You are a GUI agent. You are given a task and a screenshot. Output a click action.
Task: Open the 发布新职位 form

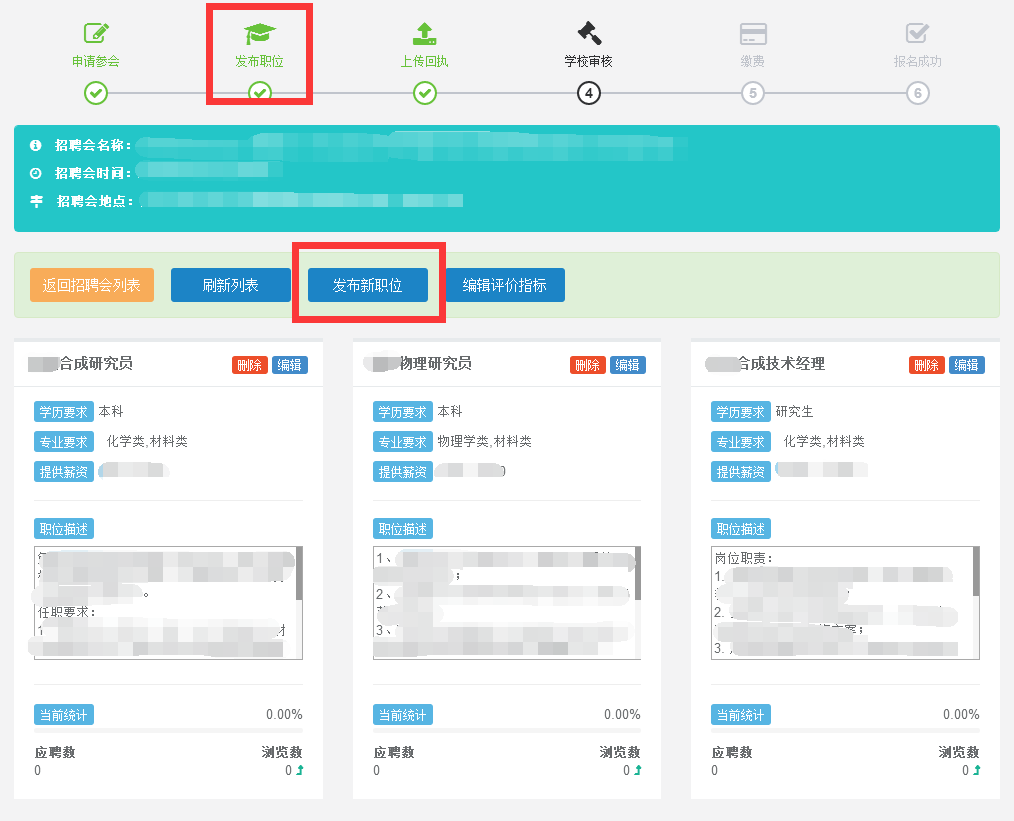[x=367, y=285]
